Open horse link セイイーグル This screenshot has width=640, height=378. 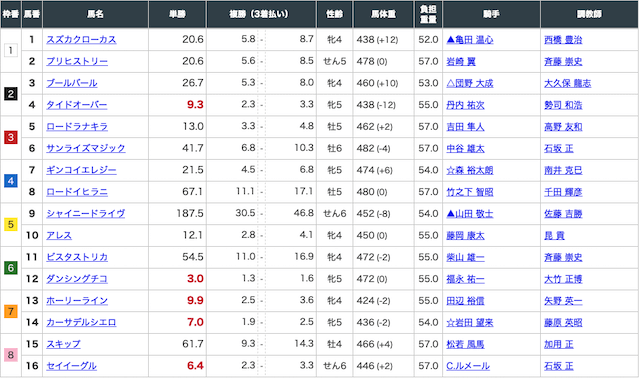(x=71, y=366)
